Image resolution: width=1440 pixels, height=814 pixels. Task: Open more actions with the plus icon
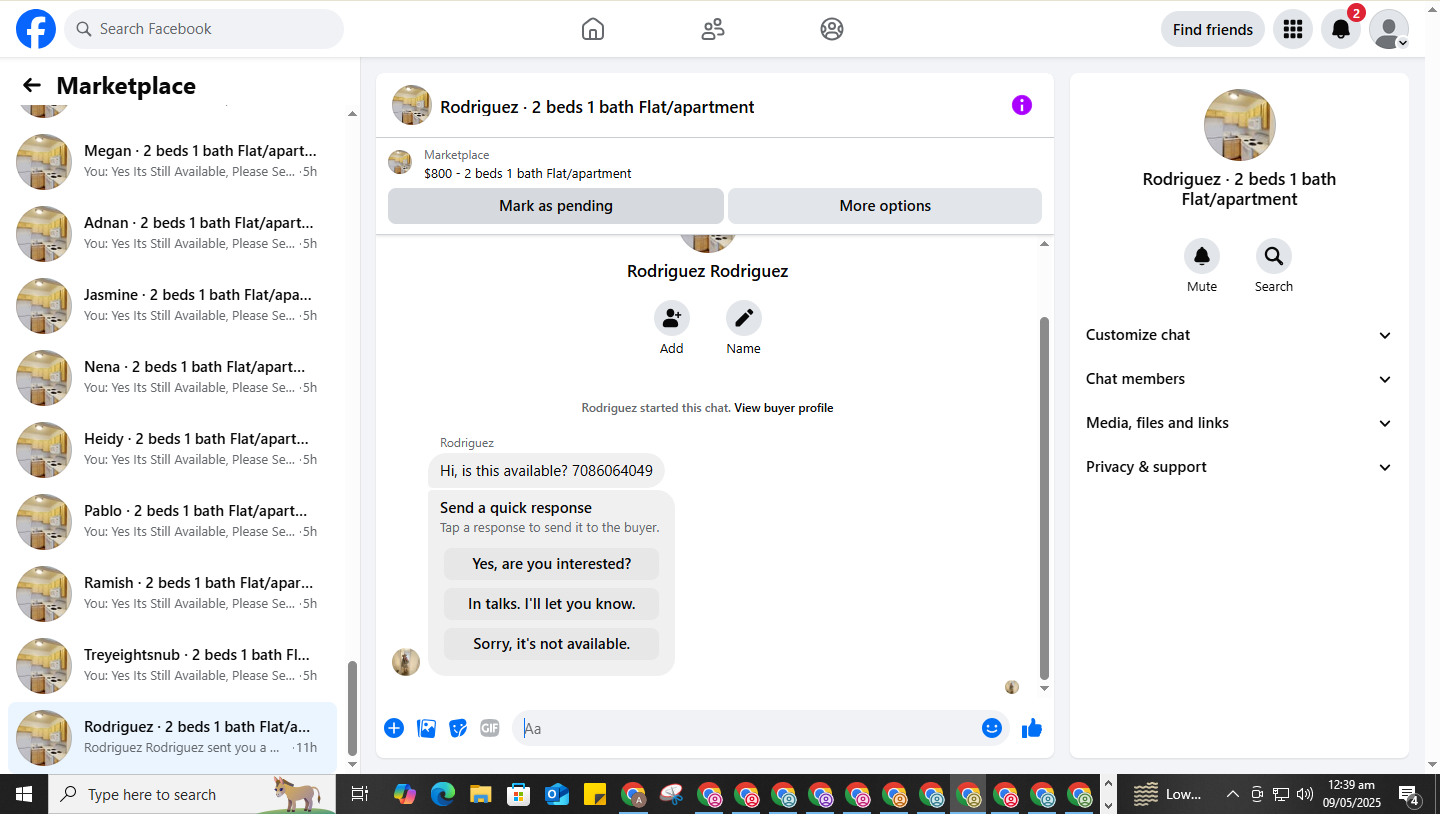pyautogui.click(x=394, y=728)
